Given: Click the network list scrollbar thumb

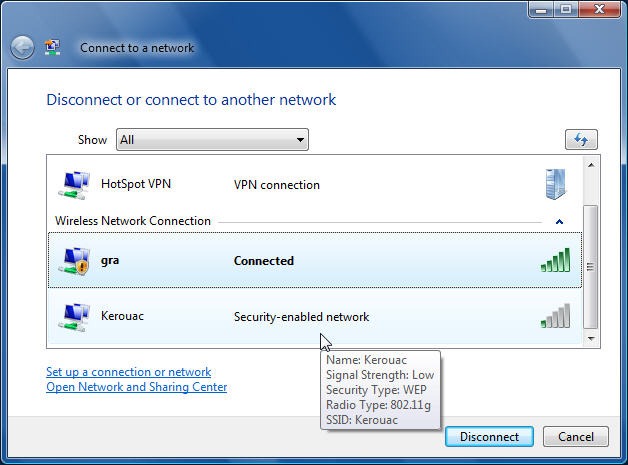Looking at the screenshot, I should point(591,267).
